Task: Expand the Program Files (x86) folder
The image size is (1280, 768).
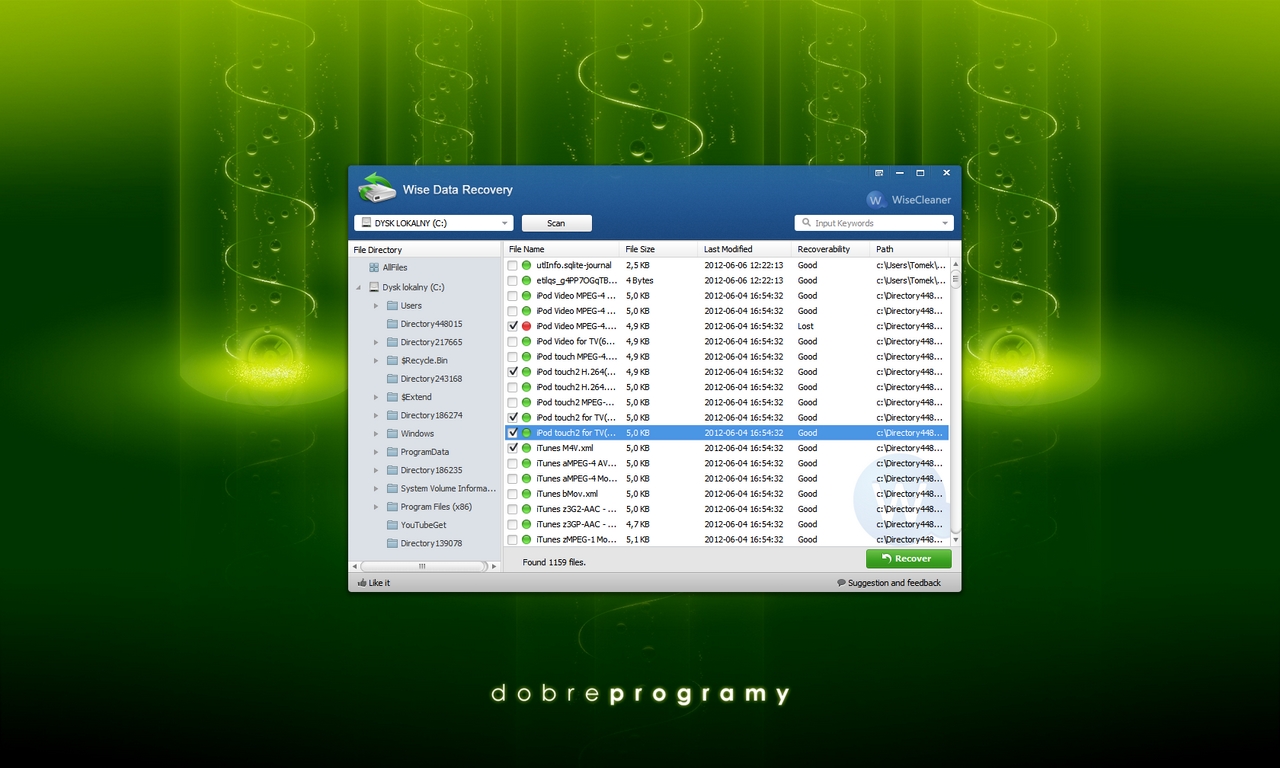Action: tap(376, 507)
